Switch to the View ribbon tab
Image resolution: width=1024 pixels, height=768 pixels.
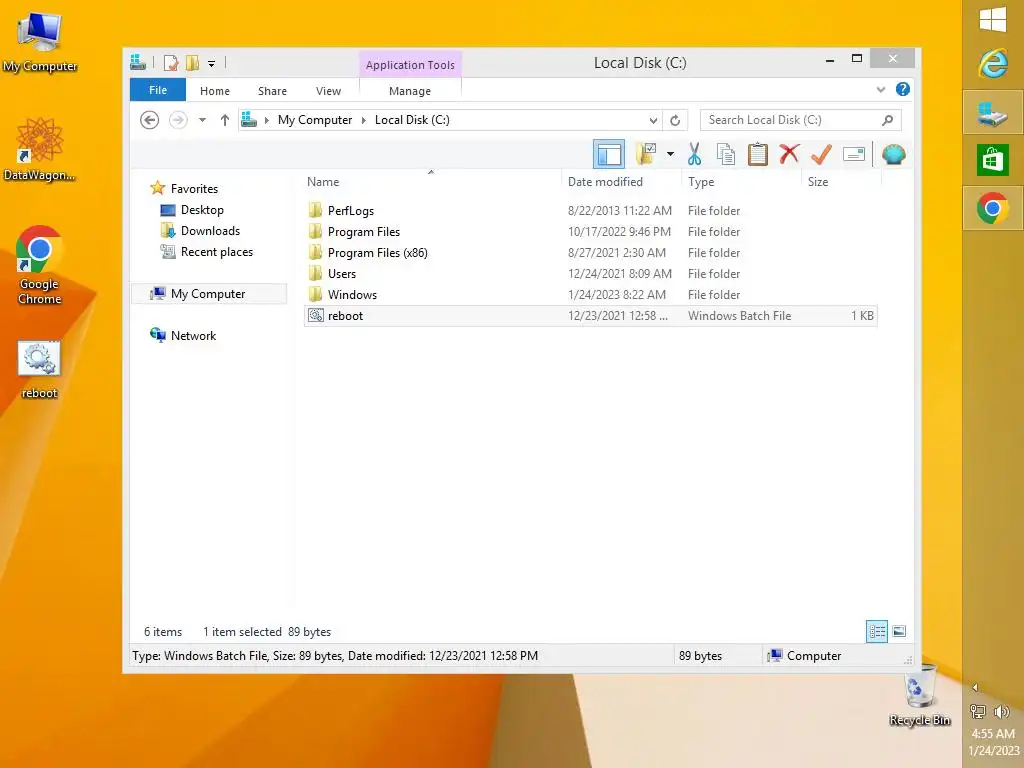(328, 91)
